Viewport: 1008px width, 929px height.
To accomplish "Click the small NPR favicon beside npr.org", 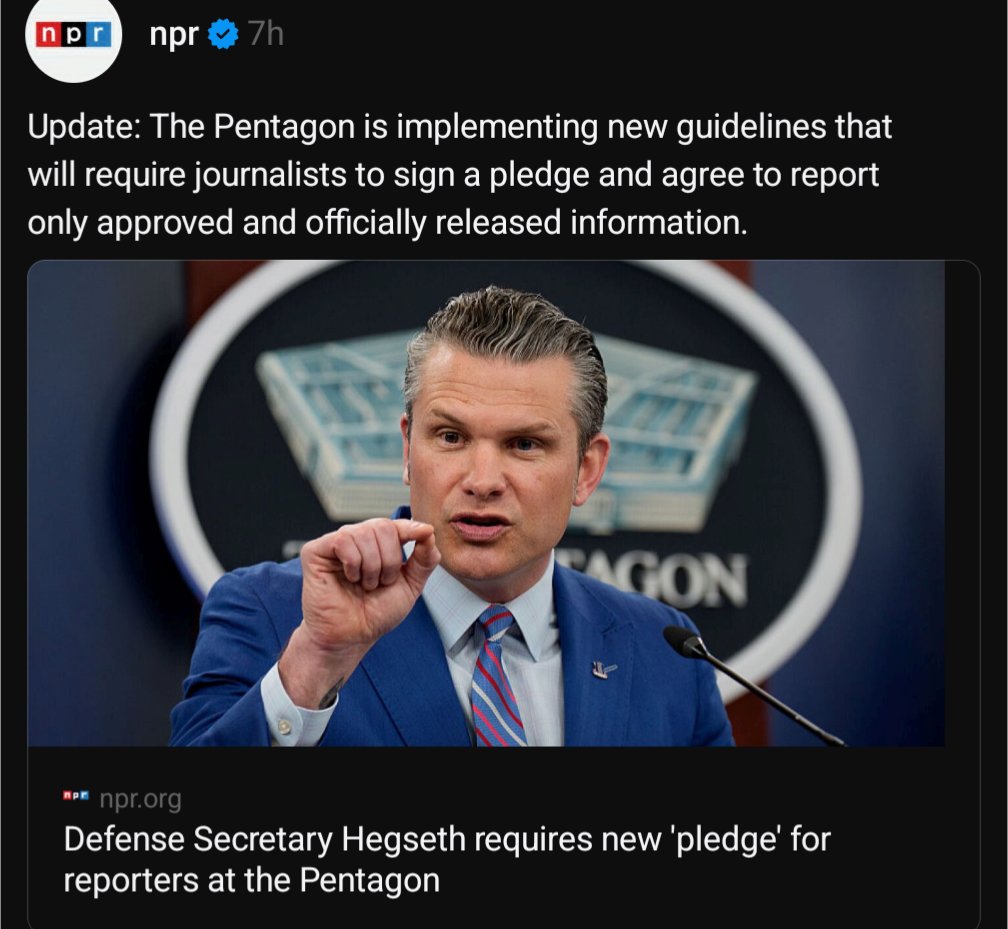I will click(77, 796).
